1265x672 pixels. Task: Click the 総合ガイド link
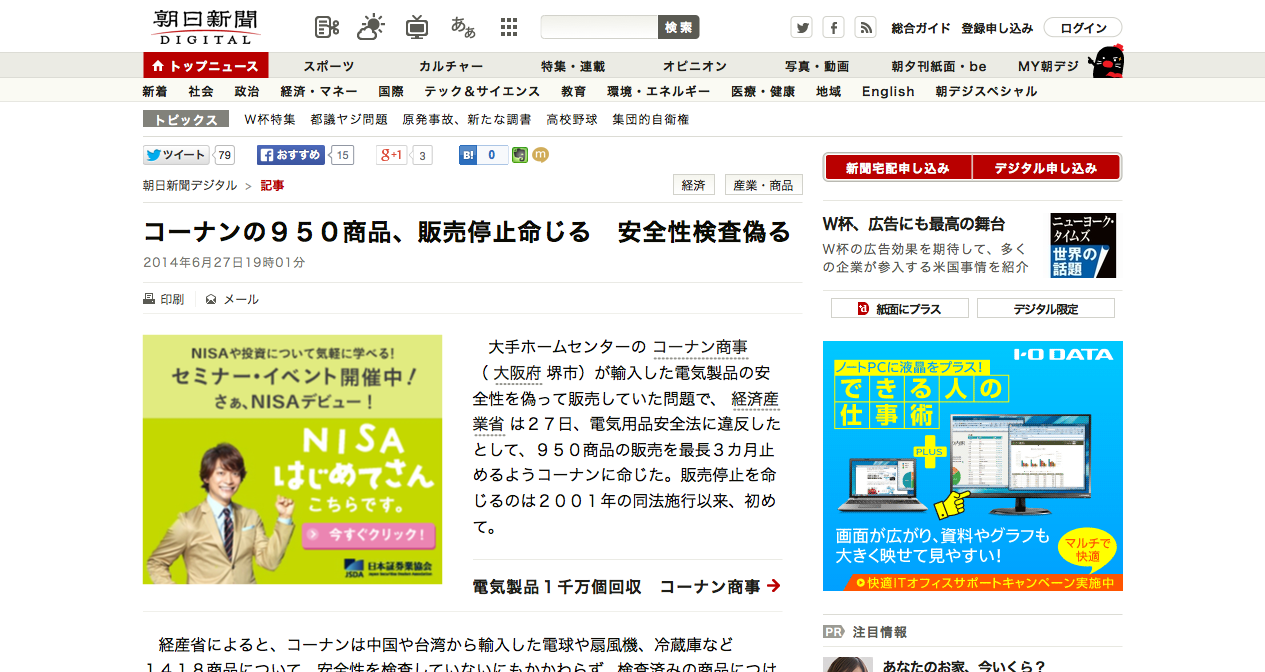pos(921,28)
